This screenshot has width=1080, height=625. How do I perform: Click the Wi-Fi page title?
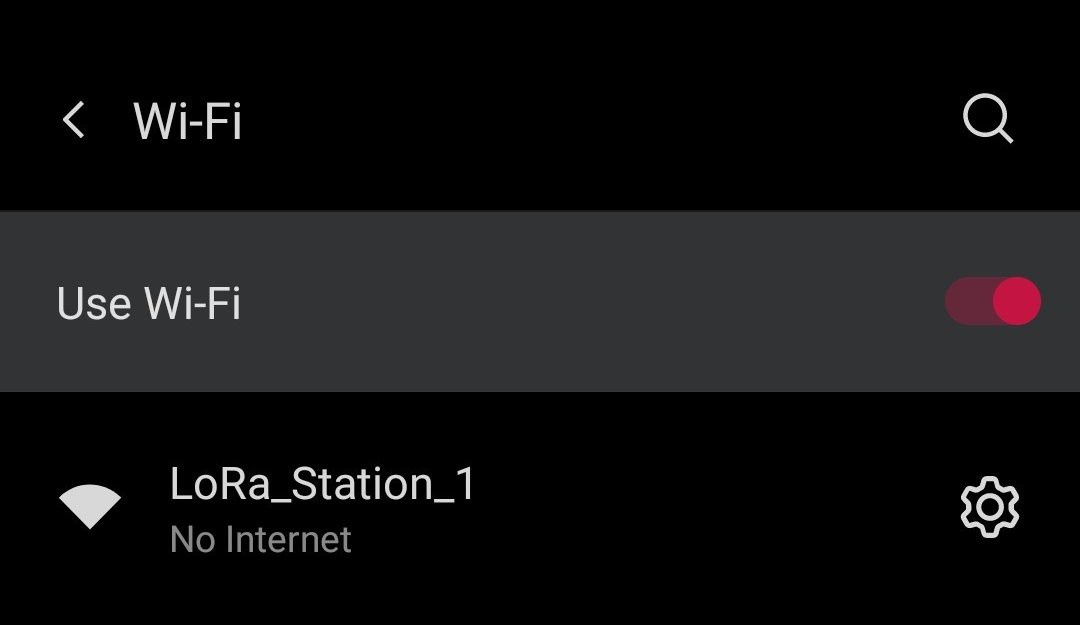tap(187, 121)
